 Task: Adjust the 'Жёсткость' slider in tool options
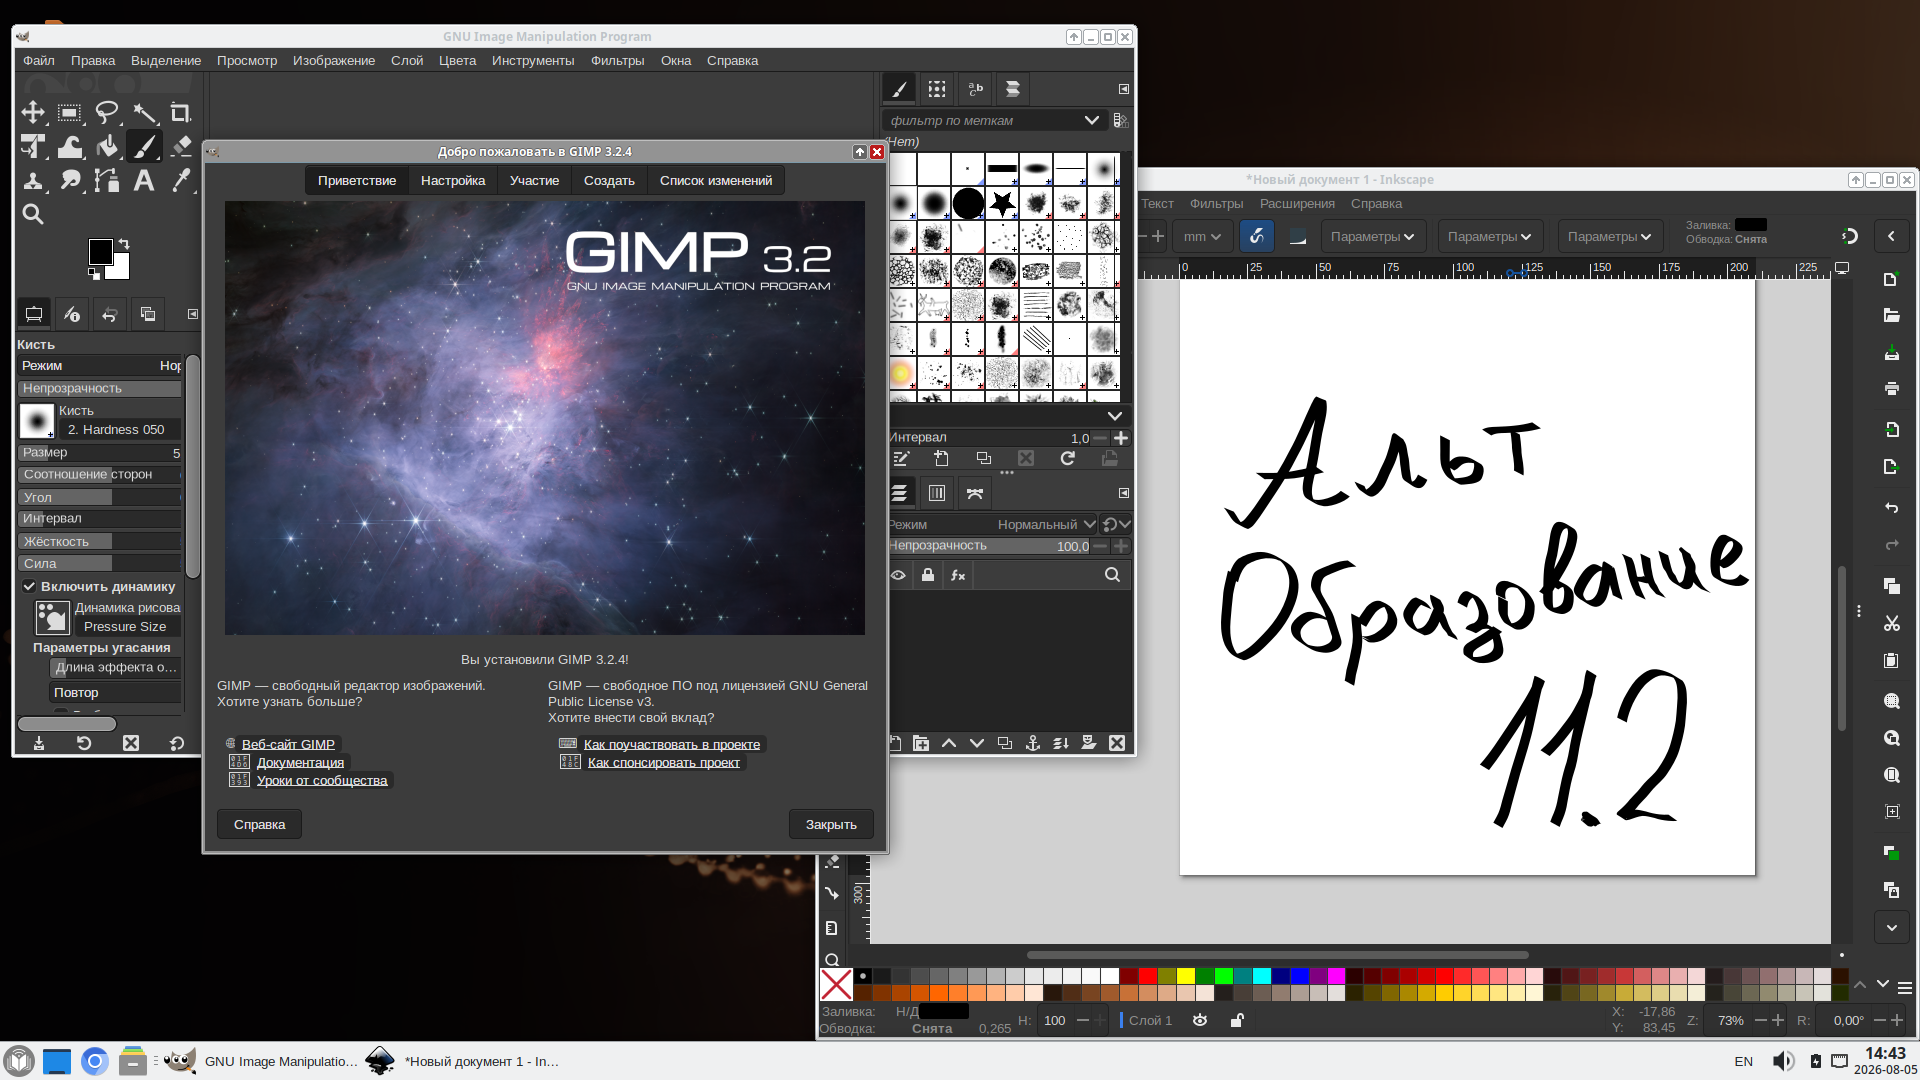coord(100,541)
